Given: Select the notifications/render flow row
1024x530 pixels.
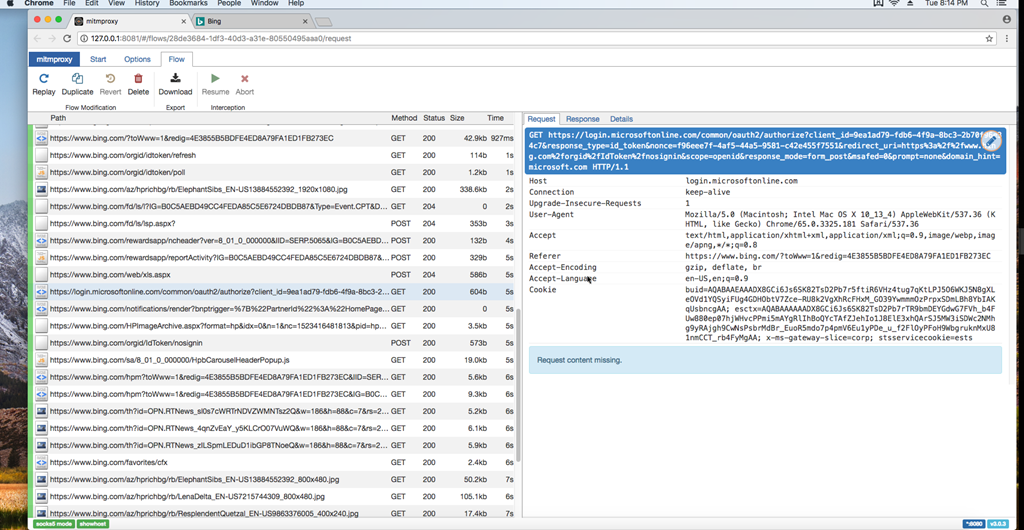Looking at the screenshot, I should (274, 308).
